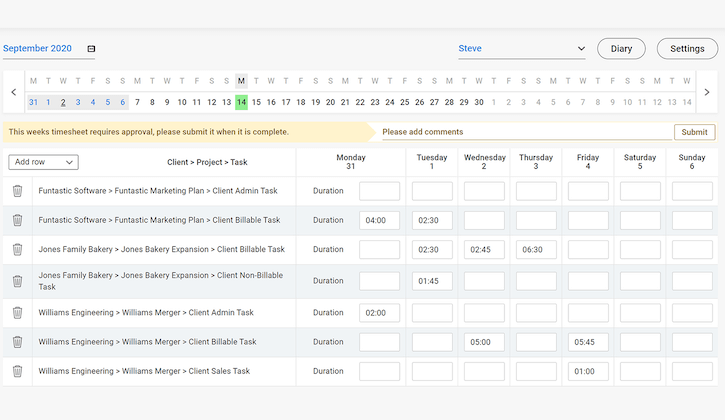Viewport: 725px width, 420px height.
Task: Edit Friday 05:45 Williams Billable duration
Action: click(588, 342)
